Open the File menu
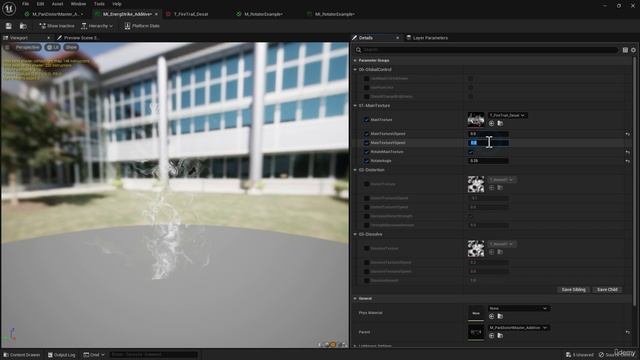640x360 pixels. coord(25,4)
